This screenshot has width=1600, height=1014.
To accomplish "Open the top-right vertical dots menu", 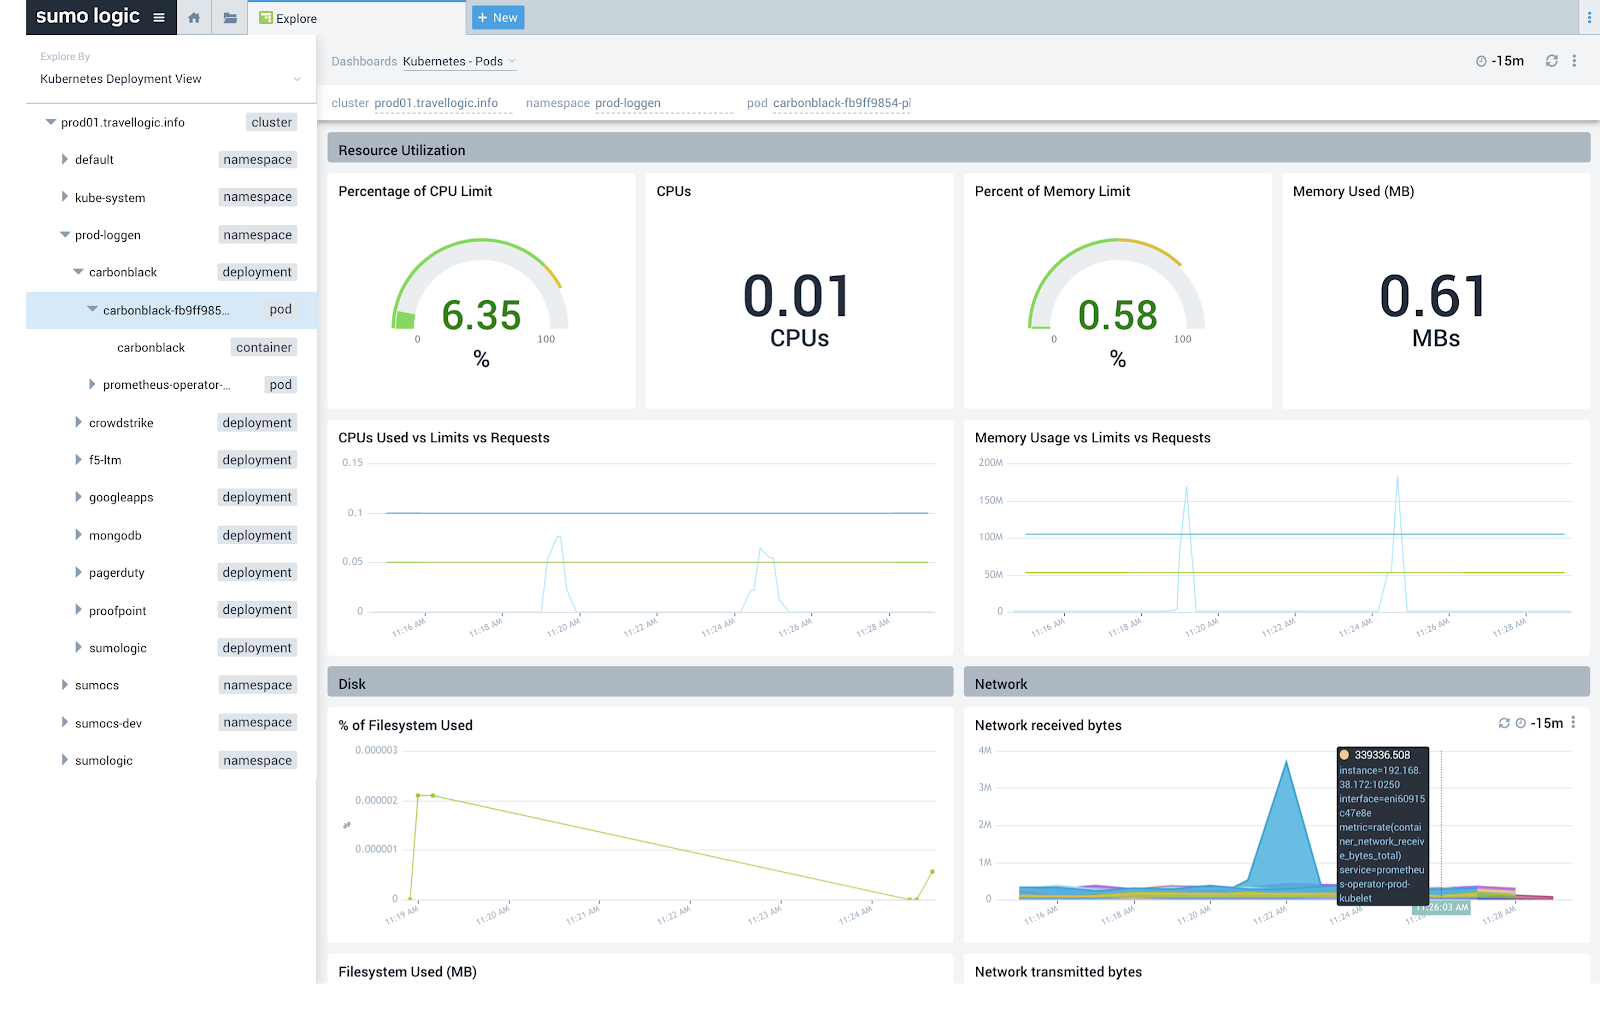I will tap(1589, 18).
